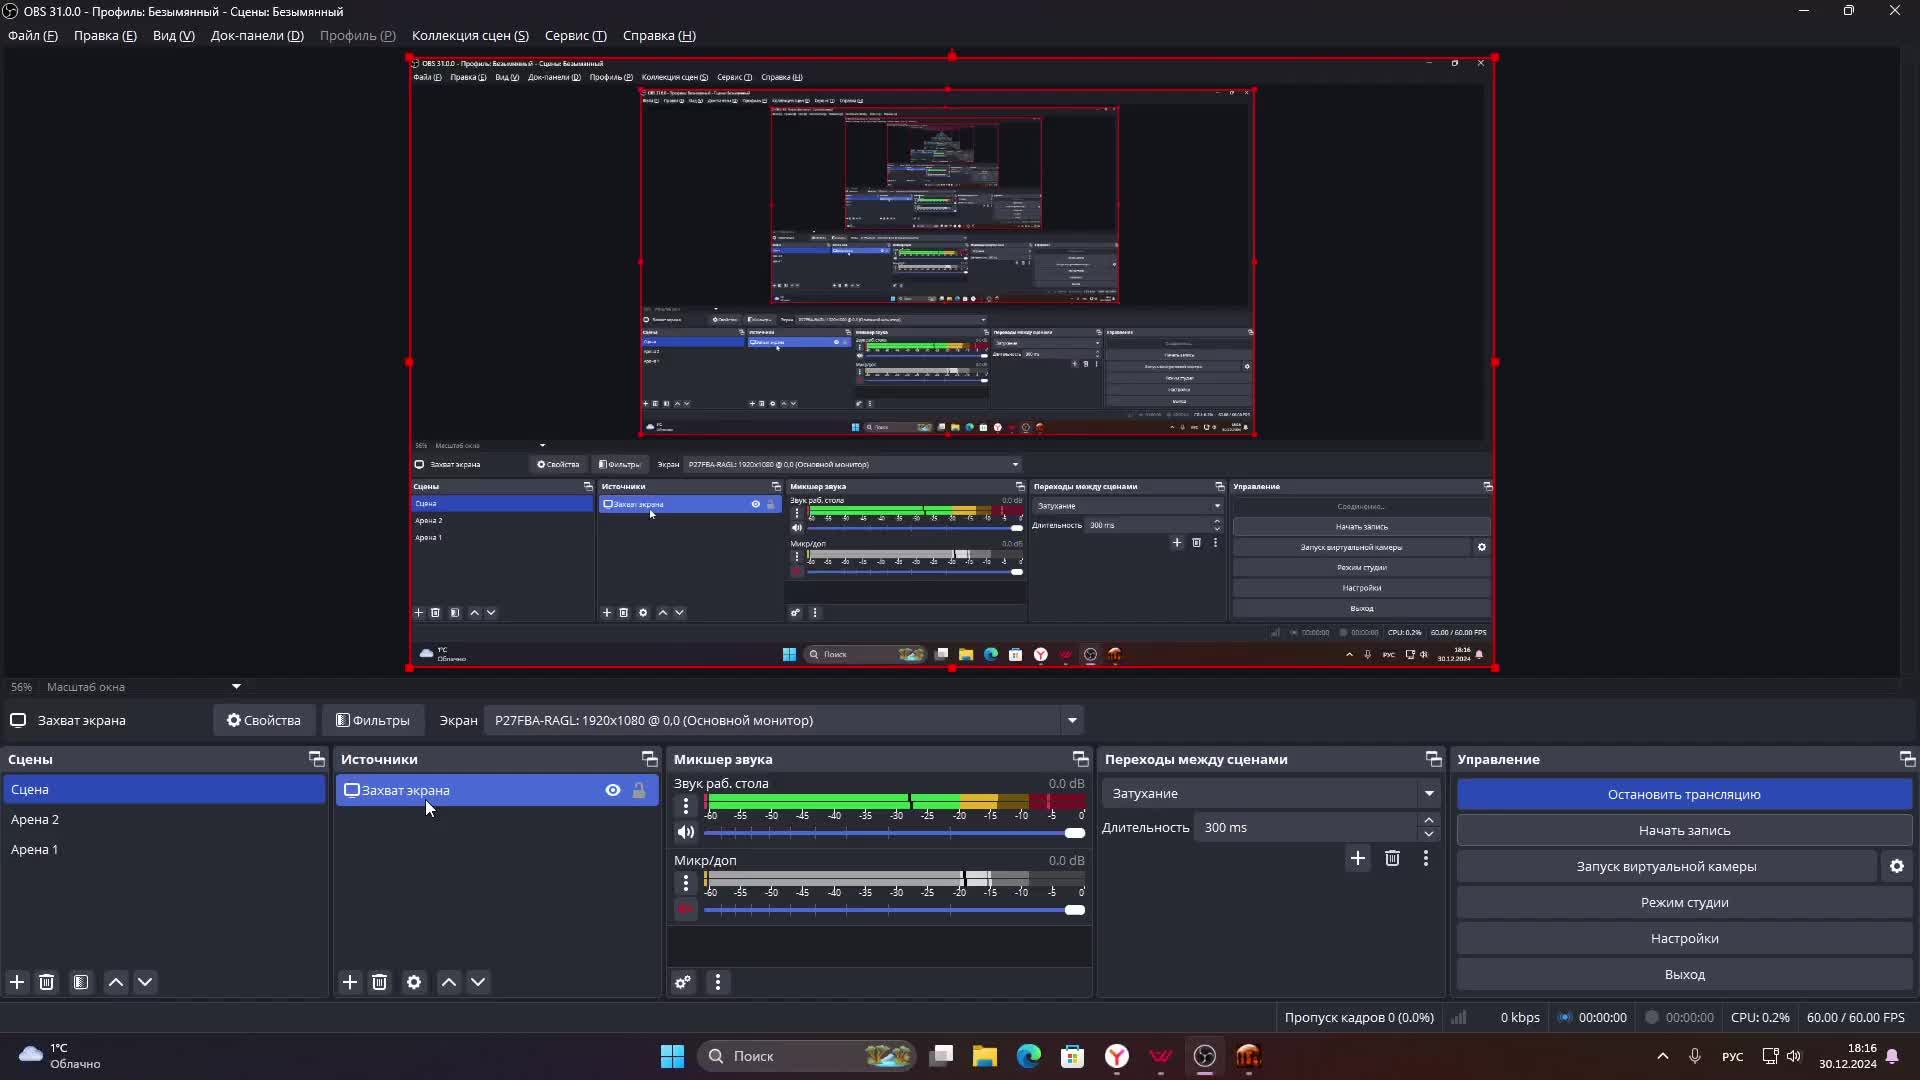Click Режим студии button

(x=1684, y=902)
